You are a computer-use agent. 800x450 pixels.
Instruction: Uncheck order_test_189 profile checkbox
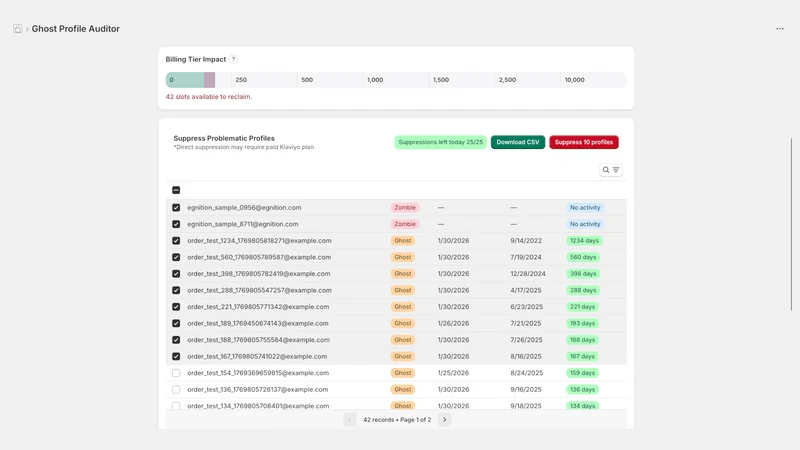coord(176,323)
